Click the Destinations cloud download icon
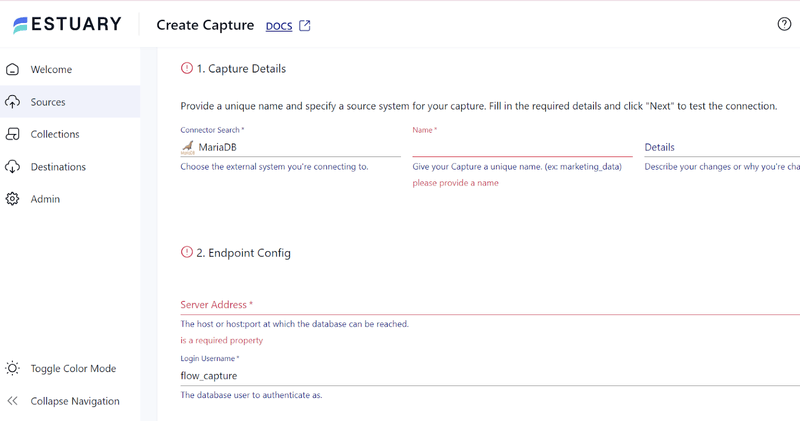Screen dimensions: 800x421 (13, 166)
